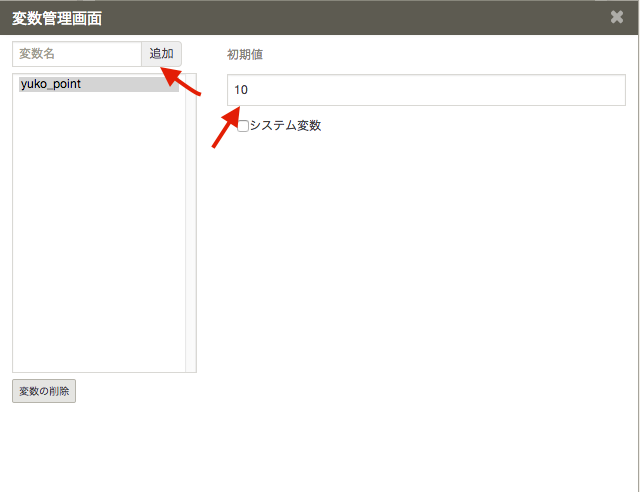Click the empty dark title bar area
Viewport: 640px width, 492px height.
click(x=350, y=18)
